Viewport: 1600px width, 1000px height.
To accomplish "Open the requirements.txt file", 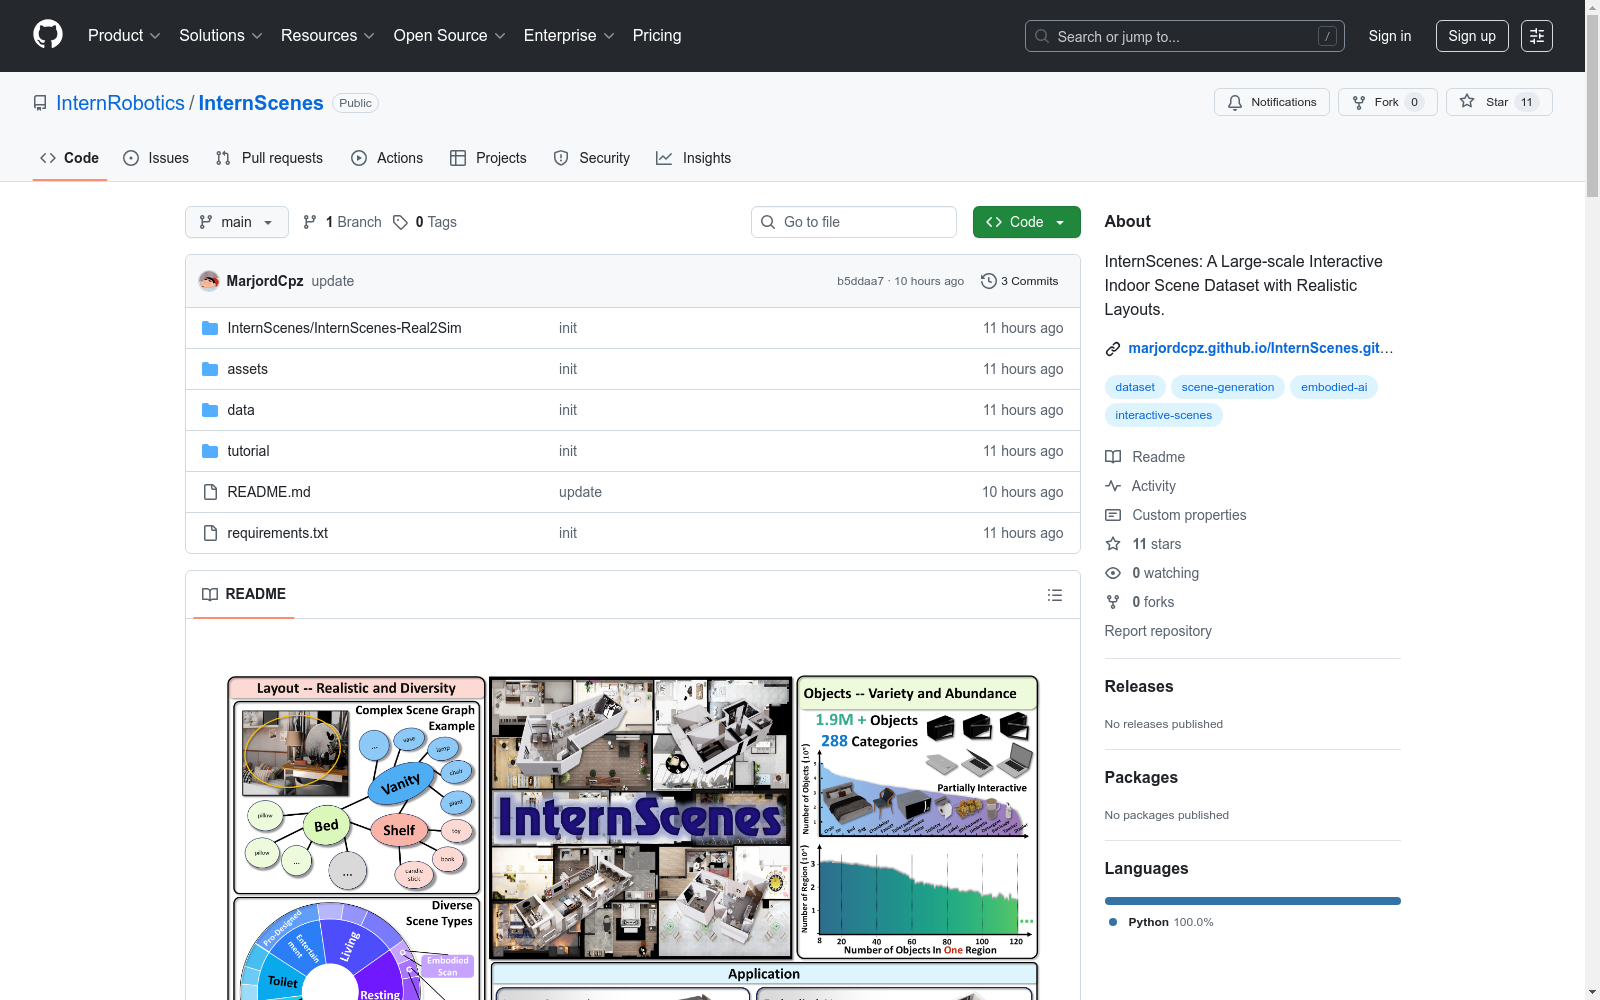I will 278,533.
